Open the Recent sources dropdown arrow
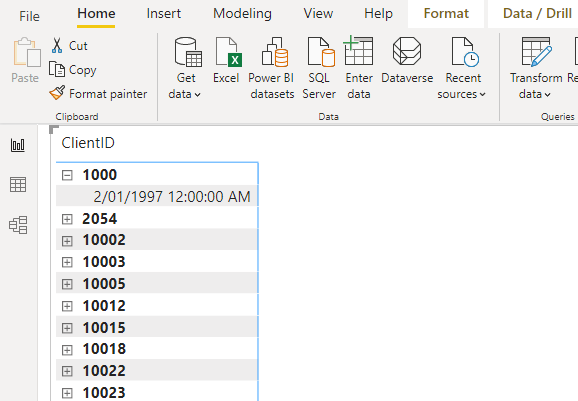 482,95
